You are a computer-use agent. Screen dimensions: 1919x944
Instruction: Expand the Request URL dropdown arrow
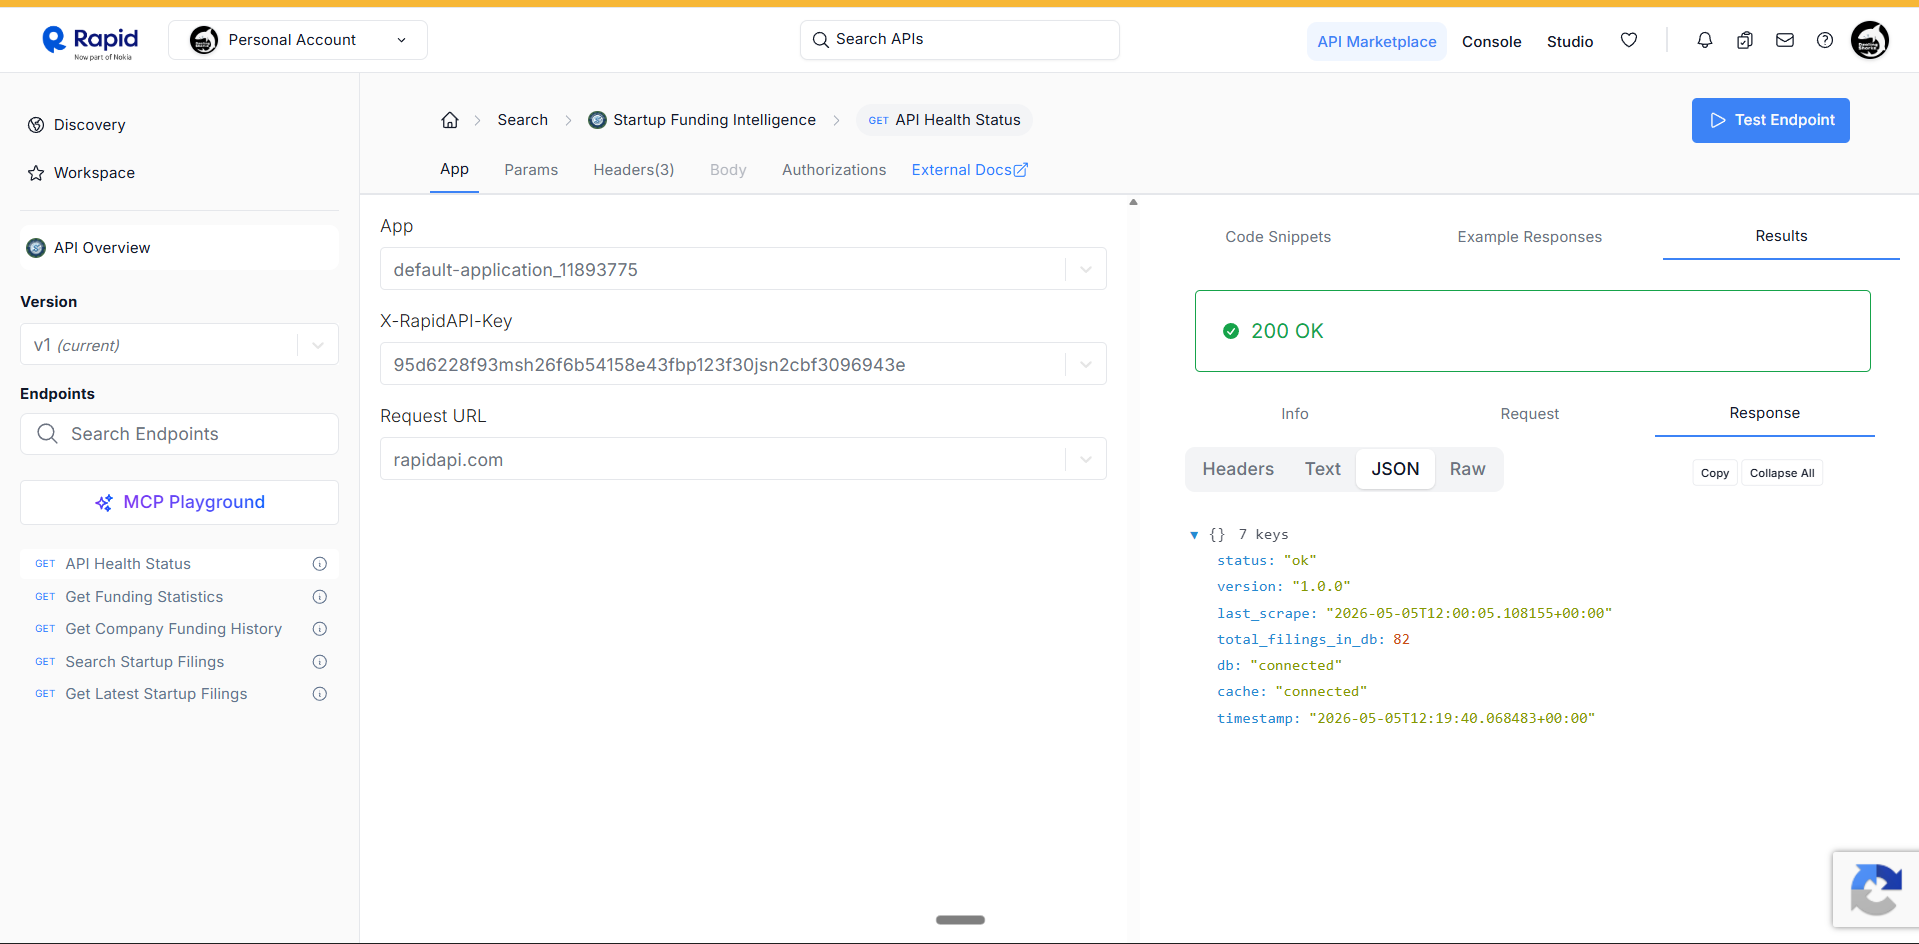pos(1086,460)
